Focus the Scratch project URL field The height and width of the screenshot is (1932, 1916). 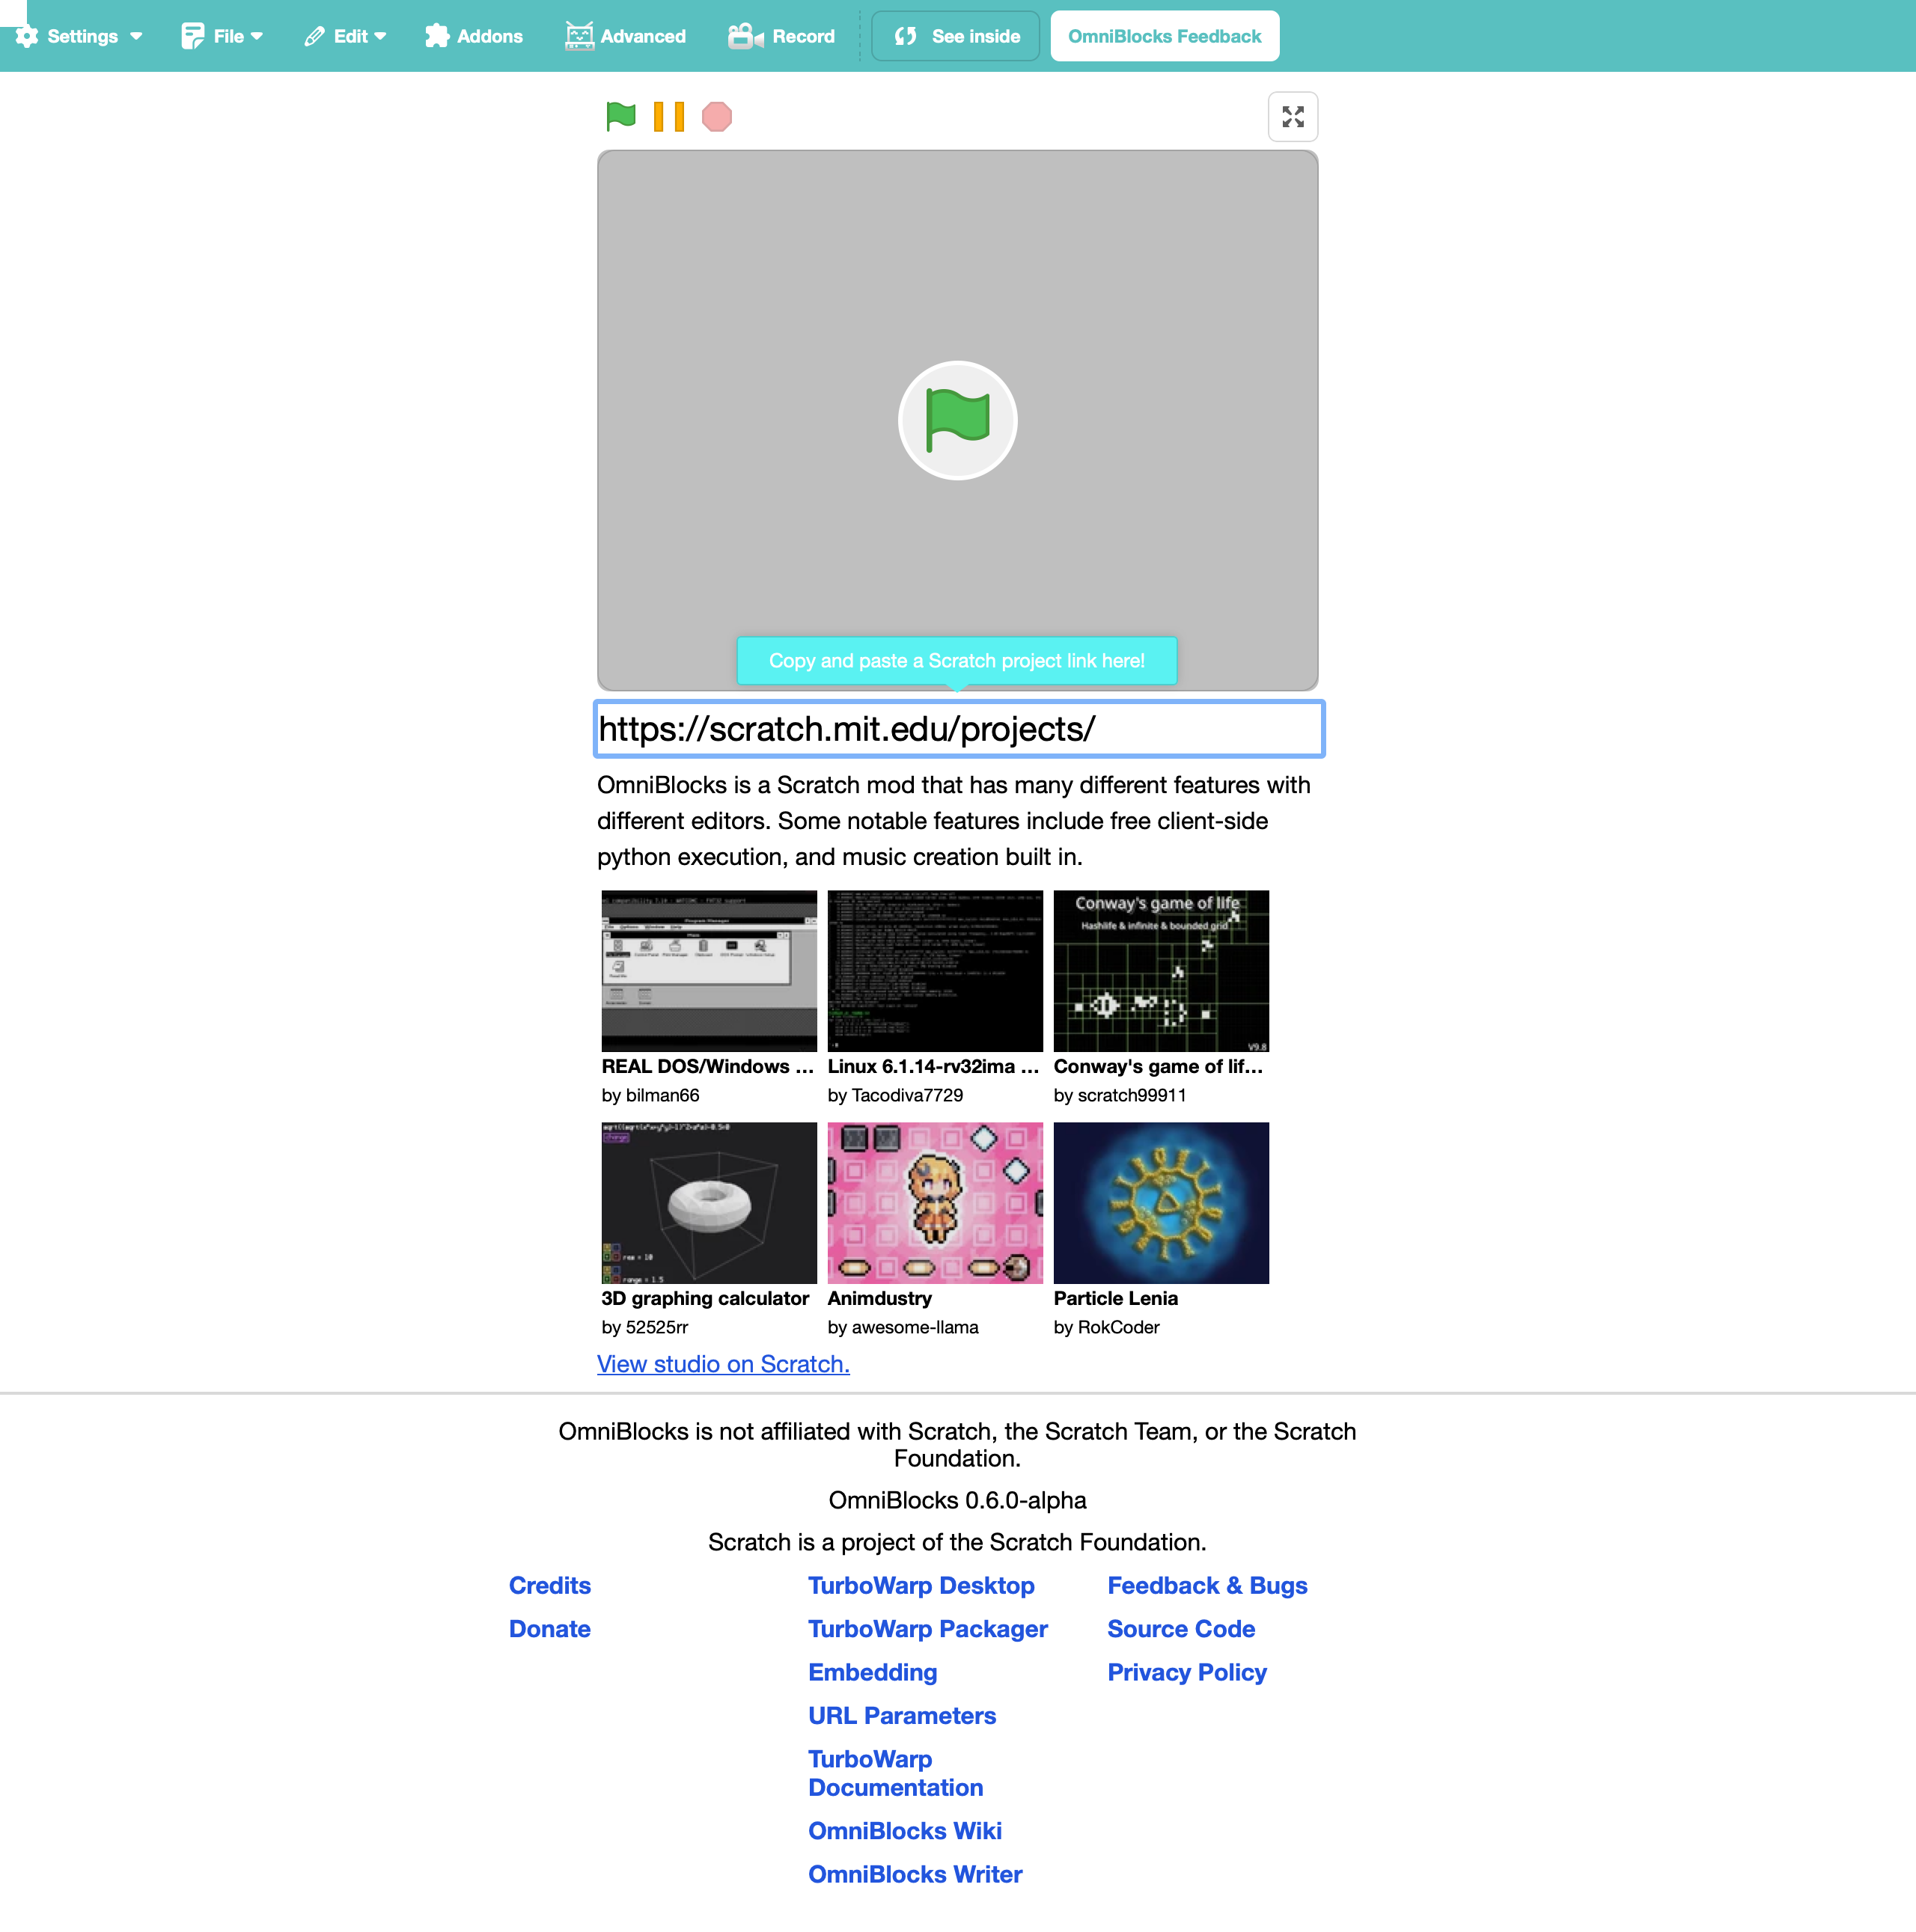coord(958,729)
